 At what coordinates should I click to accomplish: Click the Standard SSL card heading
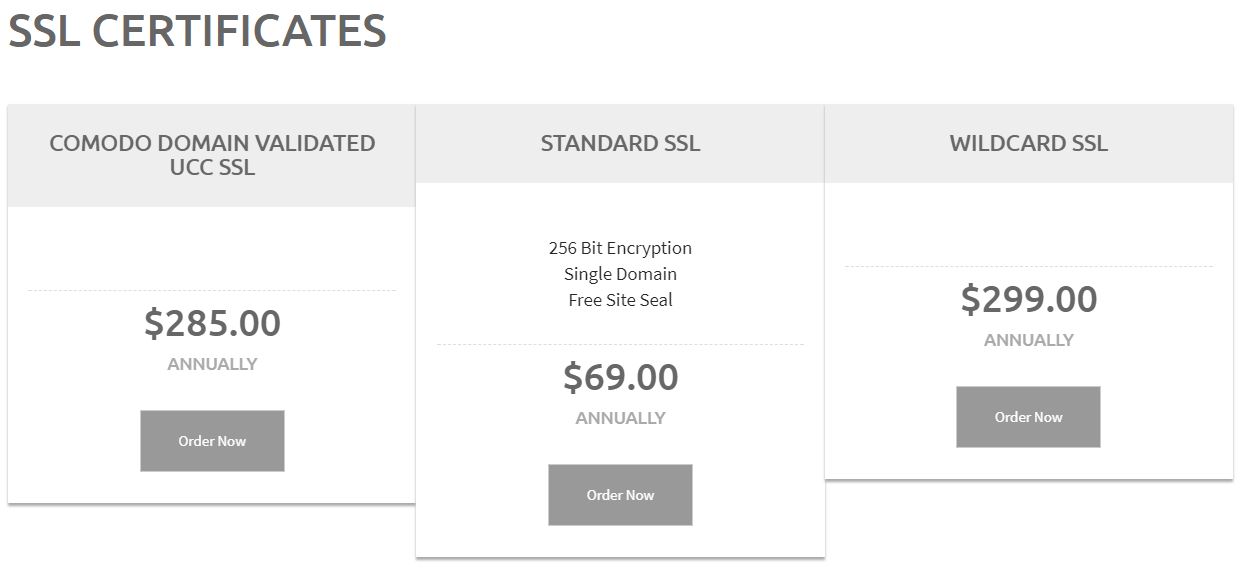[620, 143]
